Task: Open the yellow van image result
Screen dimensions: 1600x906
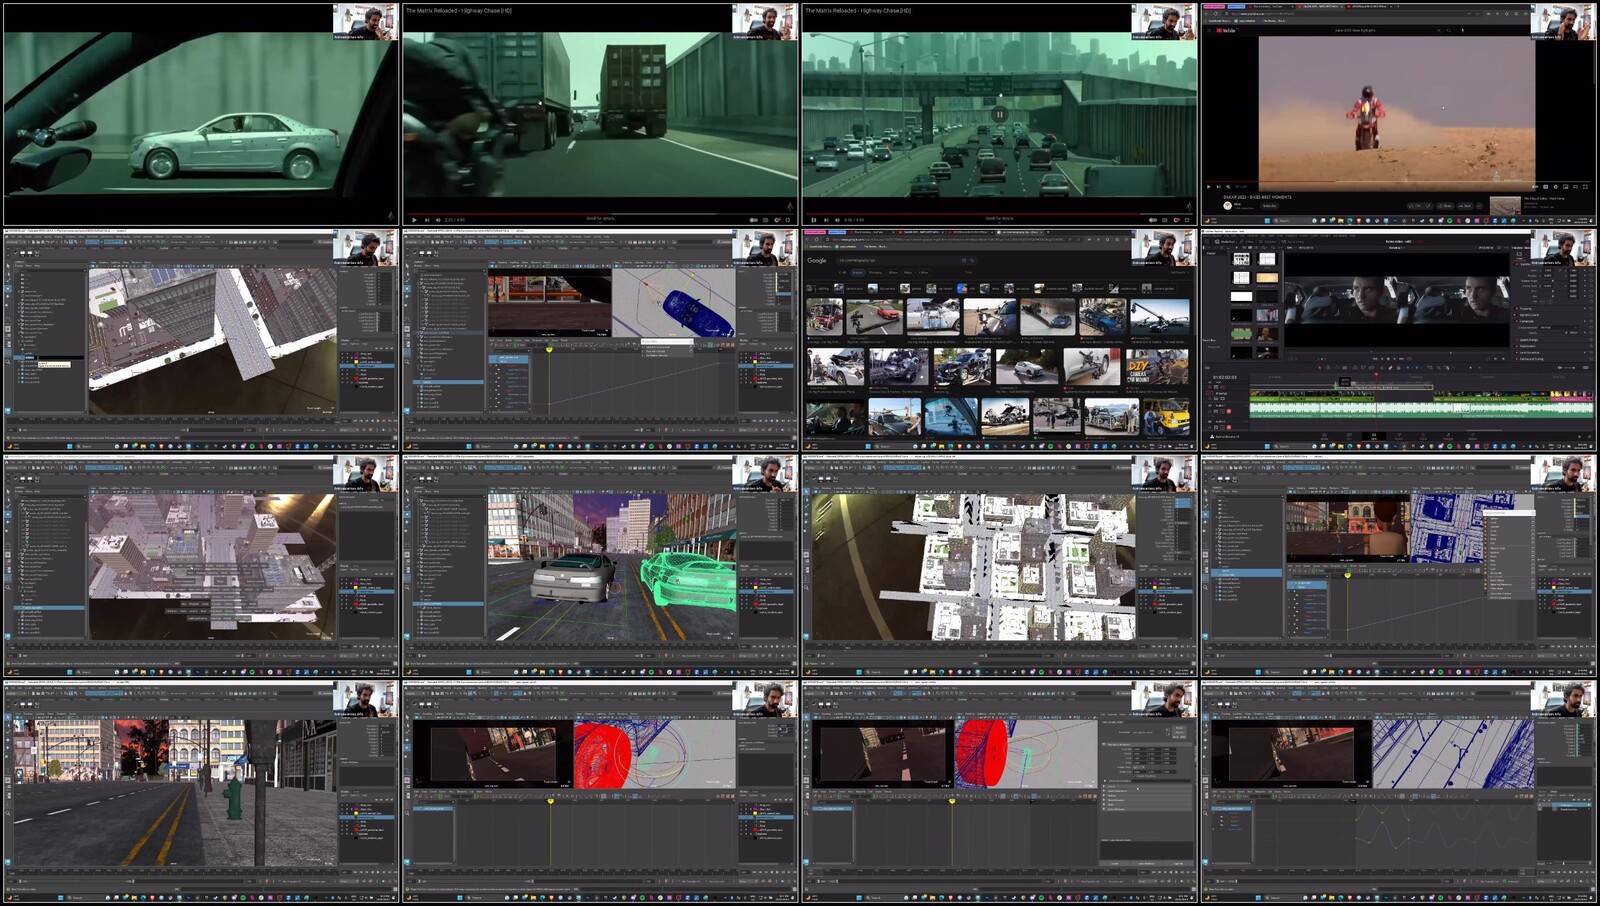Action: click(x=1166, y=417)
